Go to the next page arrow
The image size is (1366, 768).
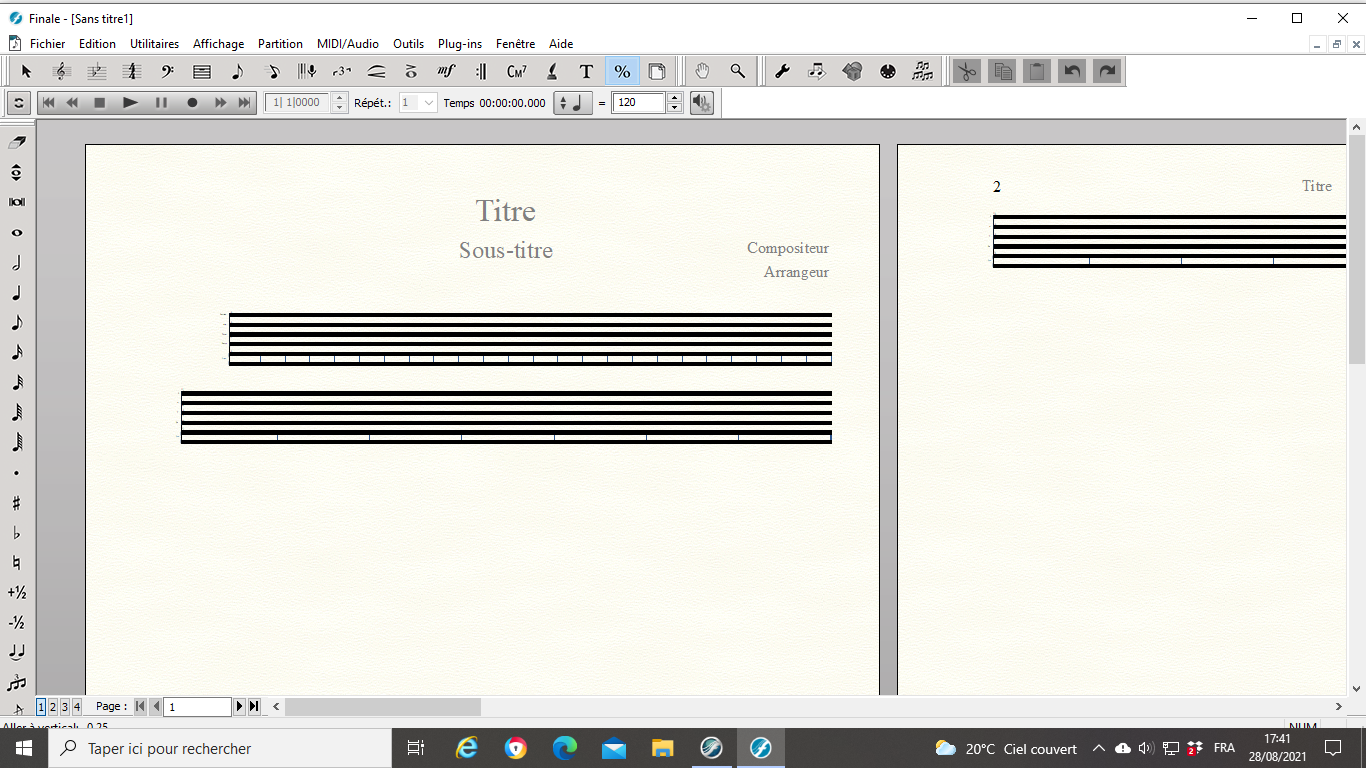coord(240,707)
